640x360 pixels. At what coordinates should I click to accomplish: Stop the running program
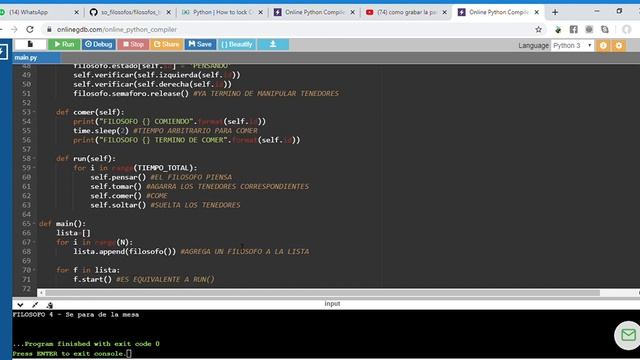pyautogui.click(x=133, y=44)
